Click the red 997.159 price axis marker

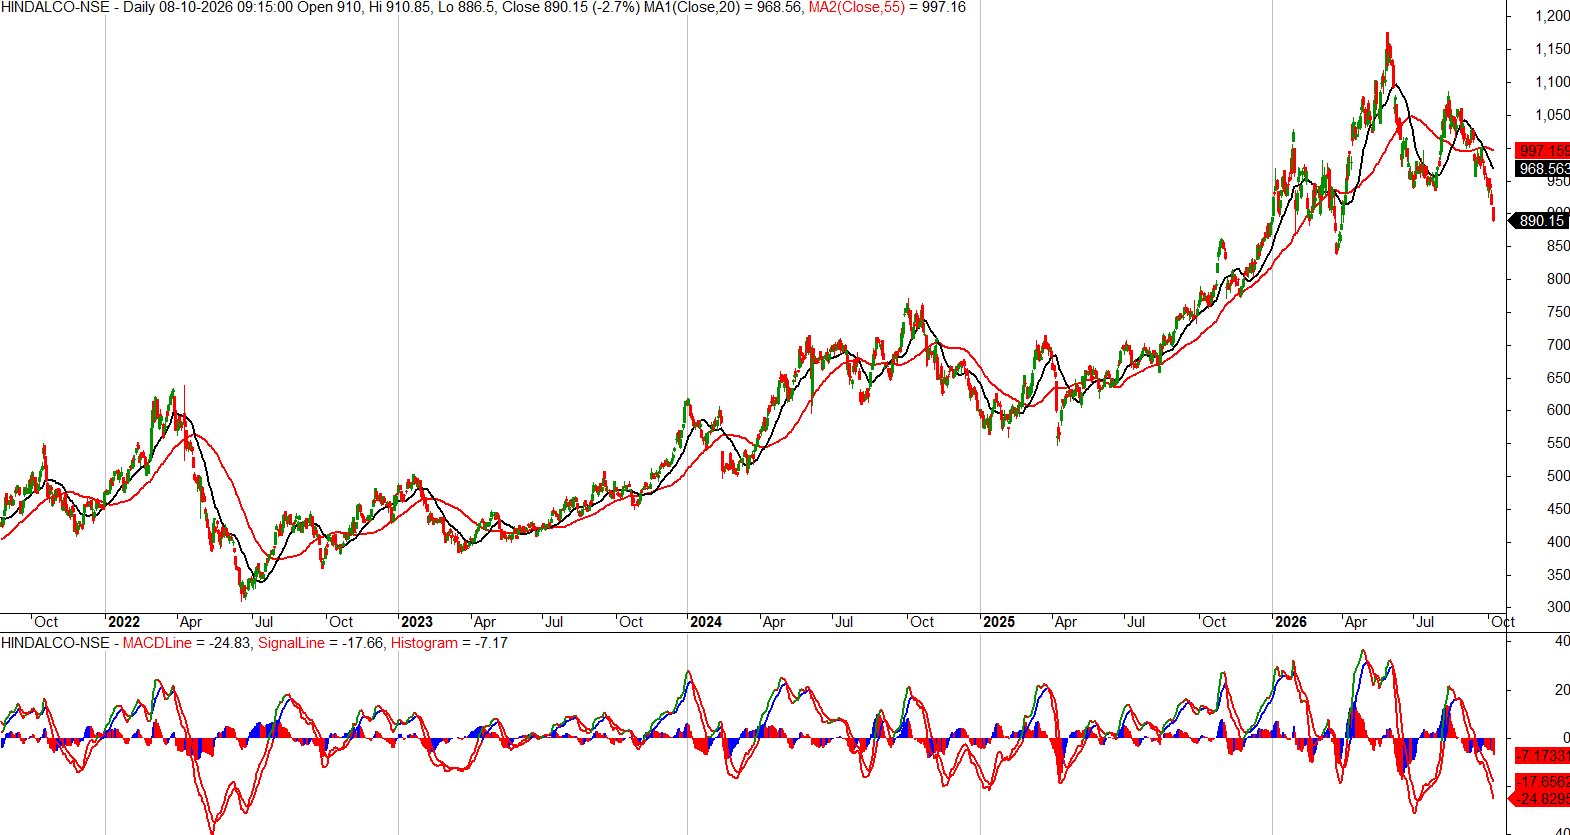click(x=1543, y=151)
